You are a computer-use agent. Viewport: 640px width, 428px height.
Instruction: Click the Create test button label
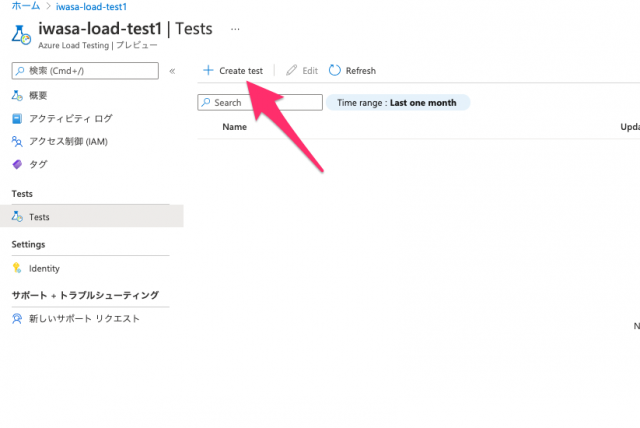click(241, 71)
